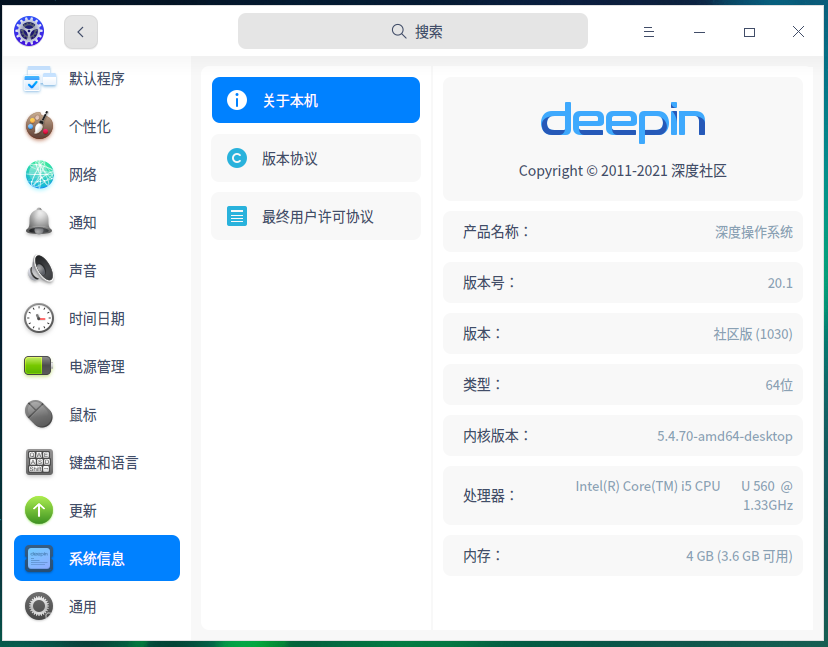The image size is (828, 647).
Task: Click the product name value 深度操作系统
Action: tap(754, 232)
